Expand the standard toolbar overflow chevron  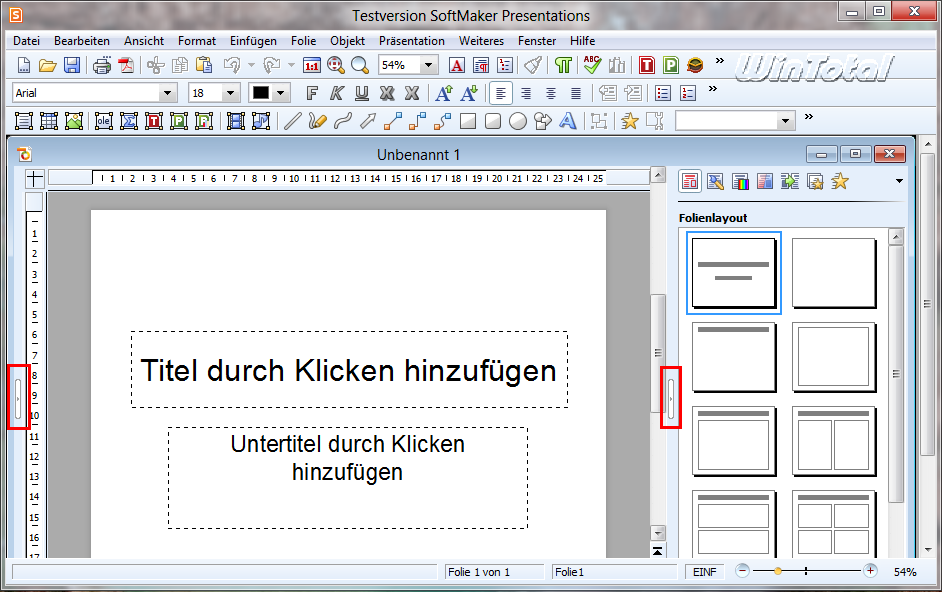click(720, 61)
